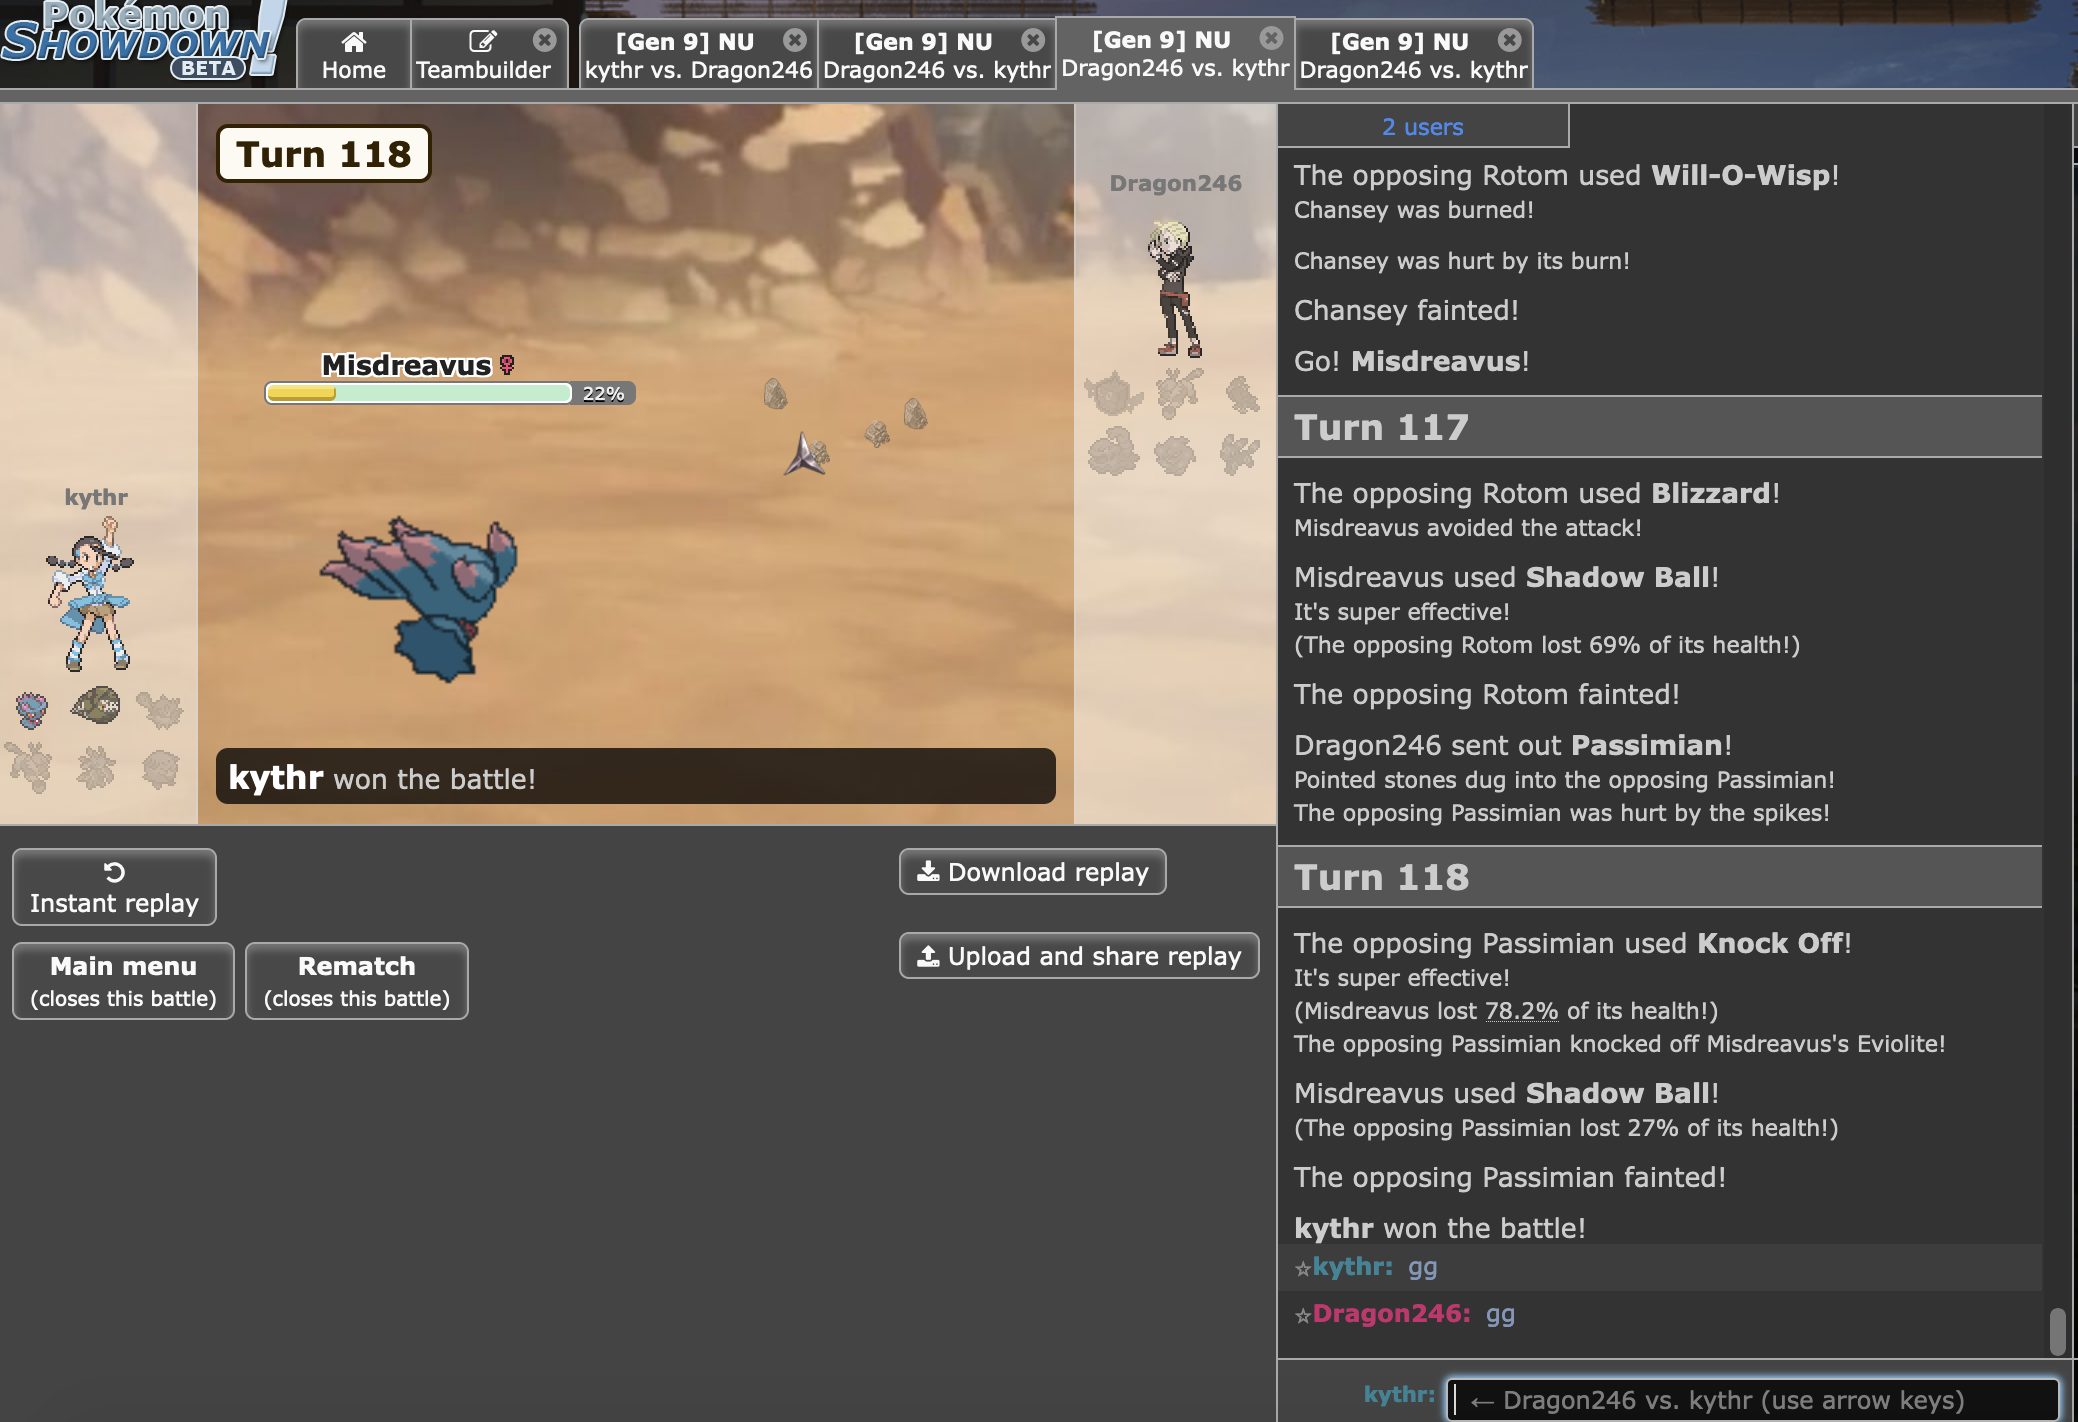This screenshot has height=1422, width=2078.
Task: Select kythr's fainted bottom-right team icon
Action: click(160, 769)
